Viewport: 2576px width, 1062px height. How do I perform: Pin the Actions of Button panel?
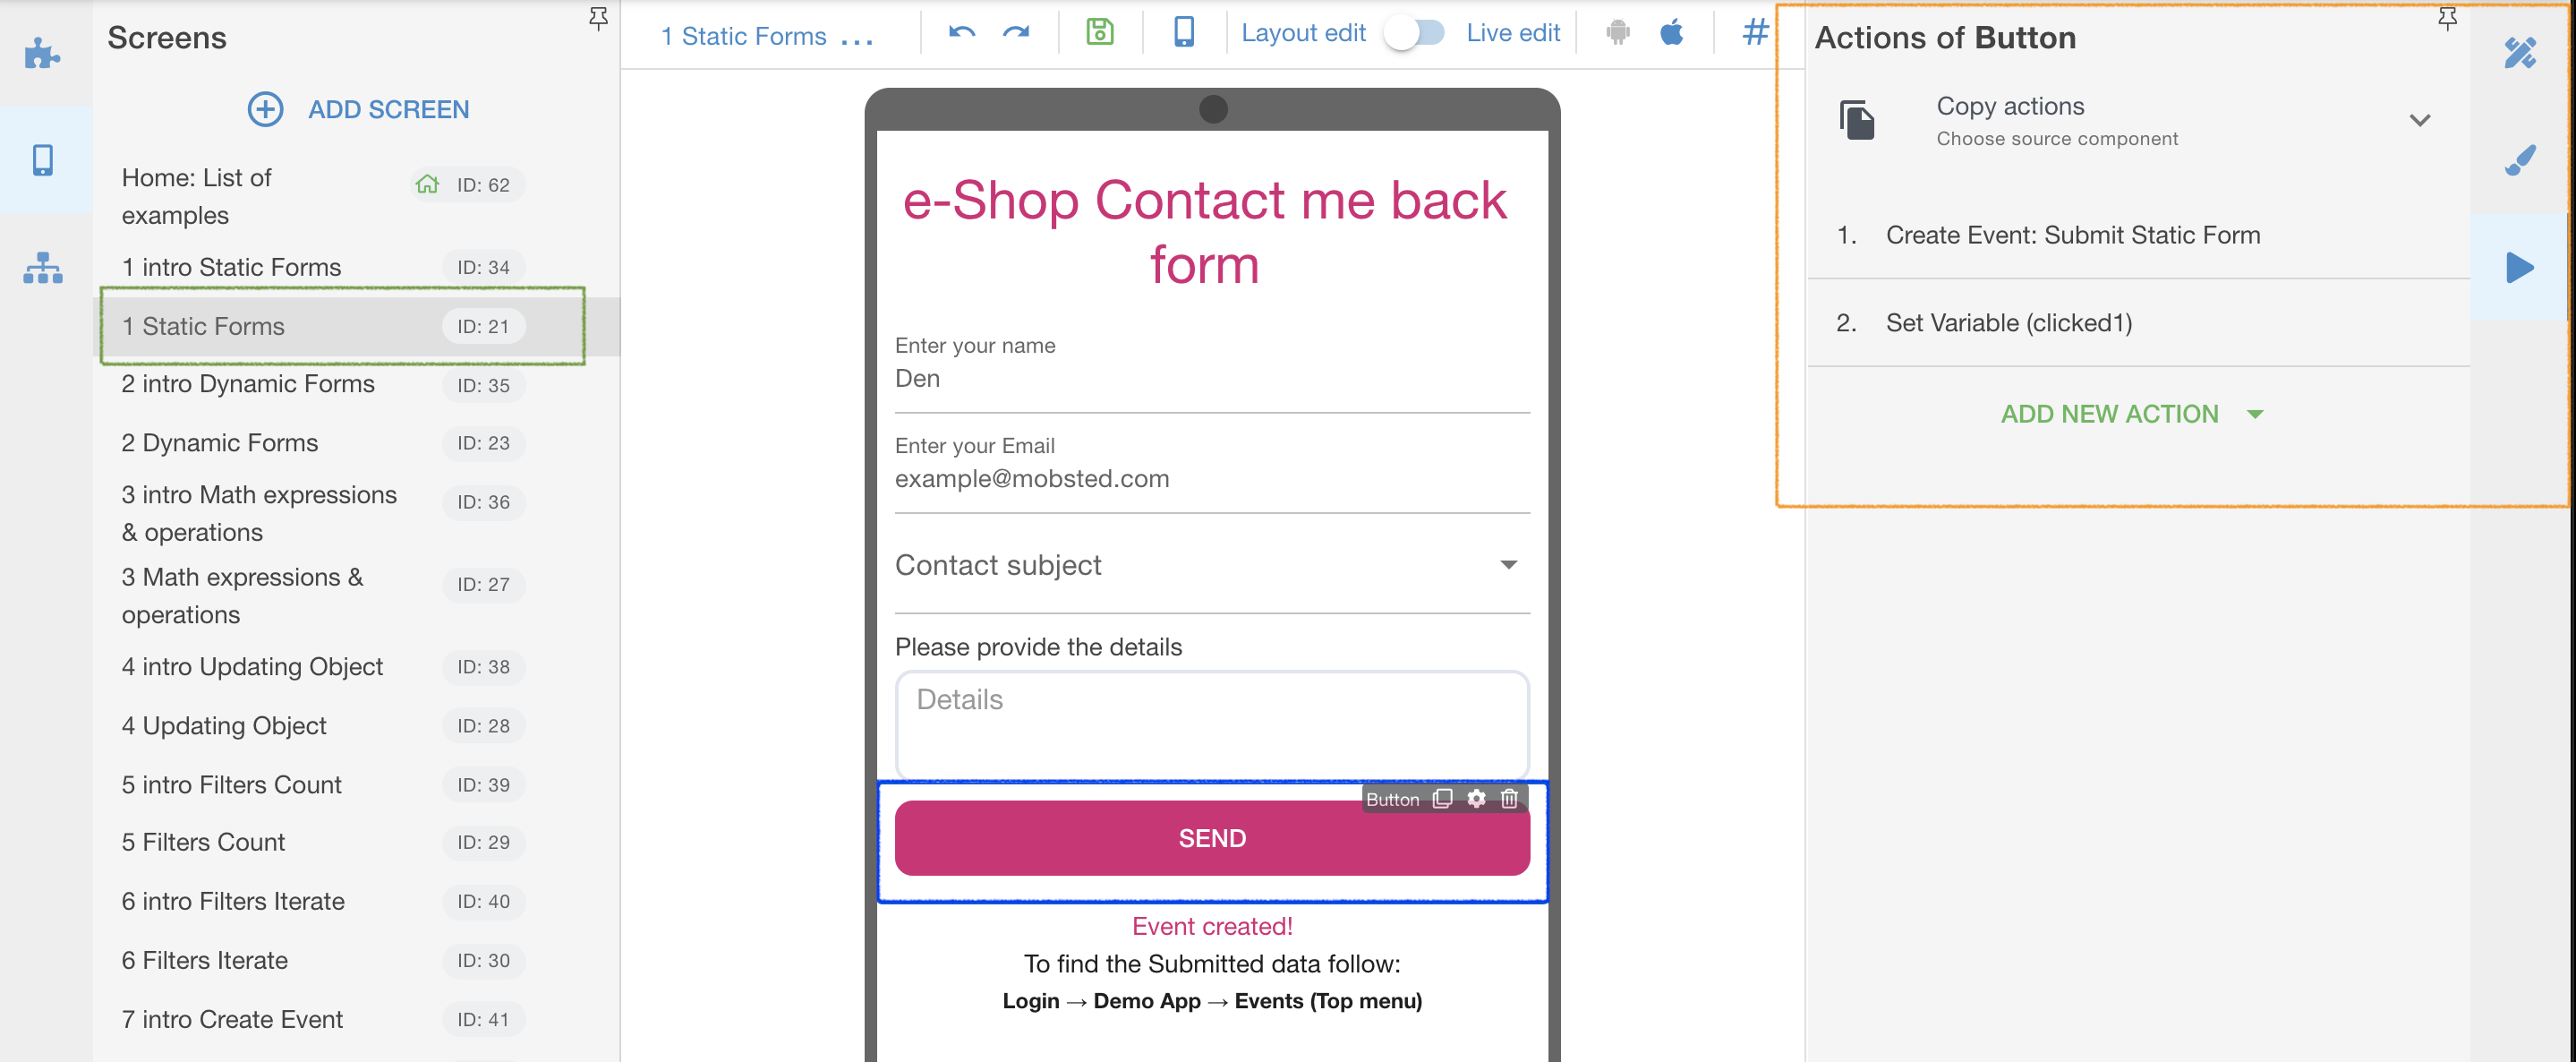pyautogui.click(x=2447, y=18)
